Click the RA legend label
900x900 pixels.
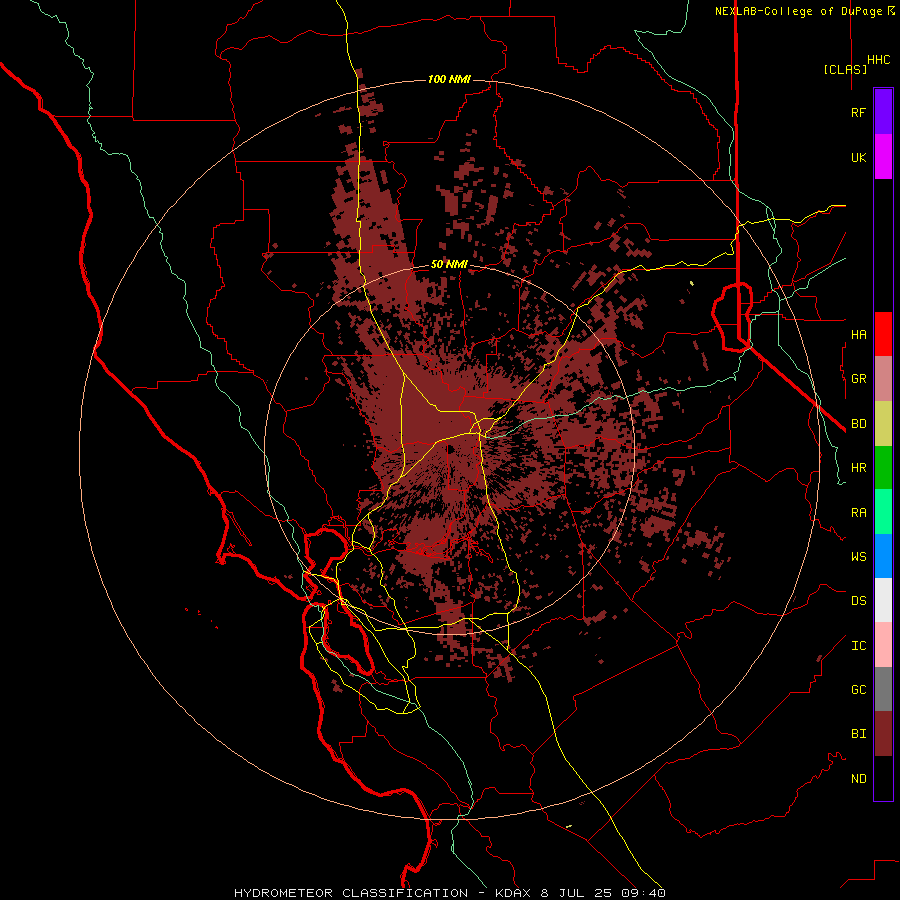click(858, 512)
